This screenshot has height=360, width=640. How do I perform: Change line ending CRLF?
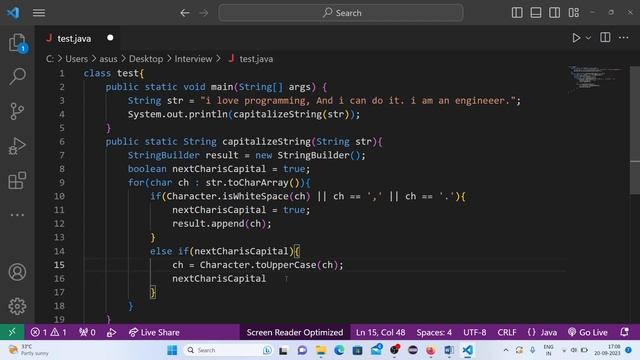(x=507, y=332)
